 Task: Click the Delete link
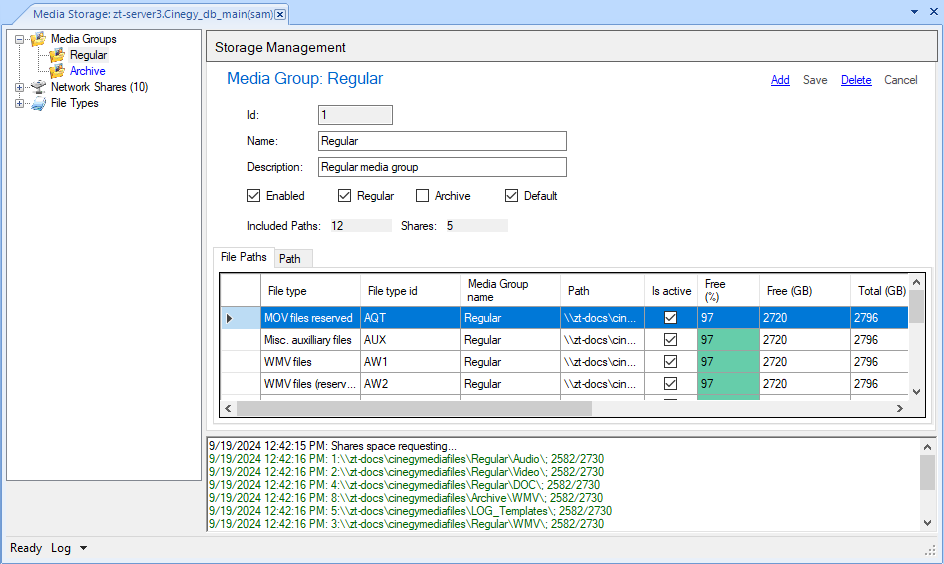[855, 80]
